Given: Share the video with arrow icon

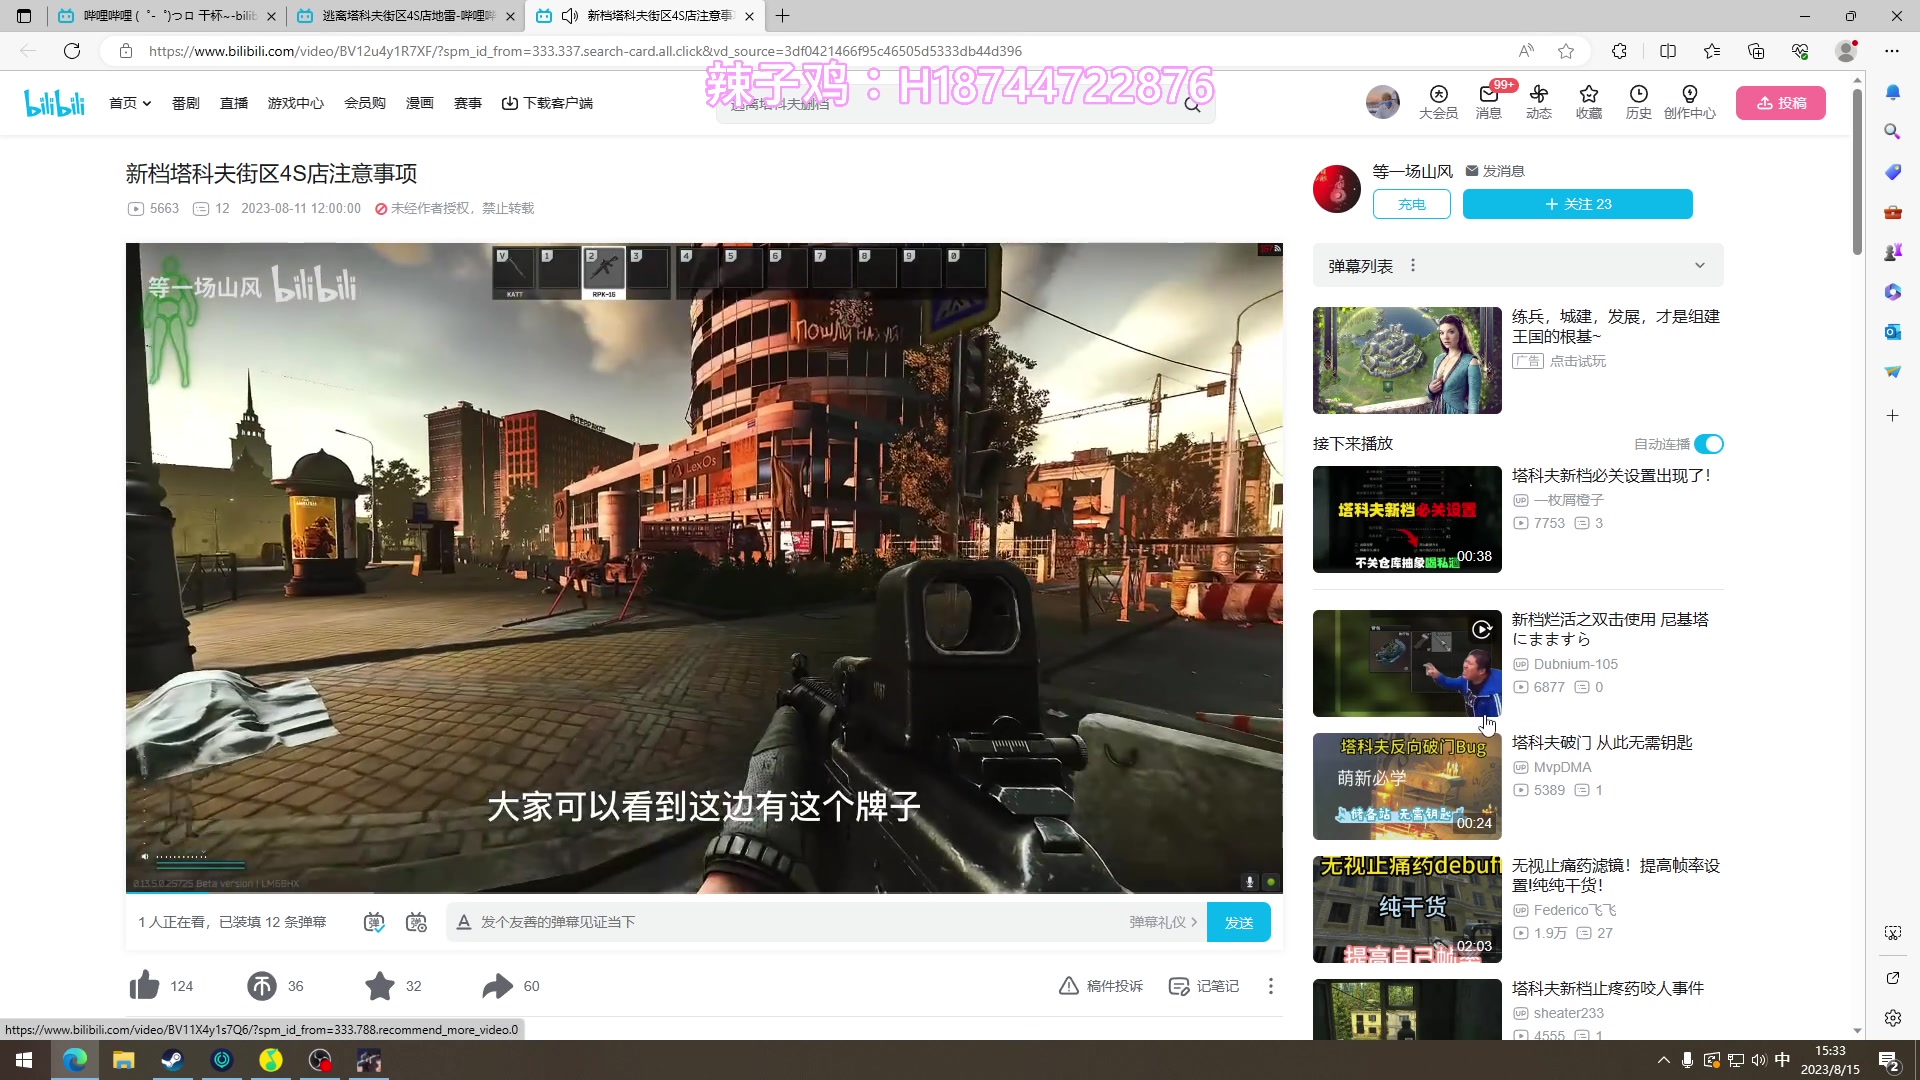Looking at the screenshot, I should (497, 986).
